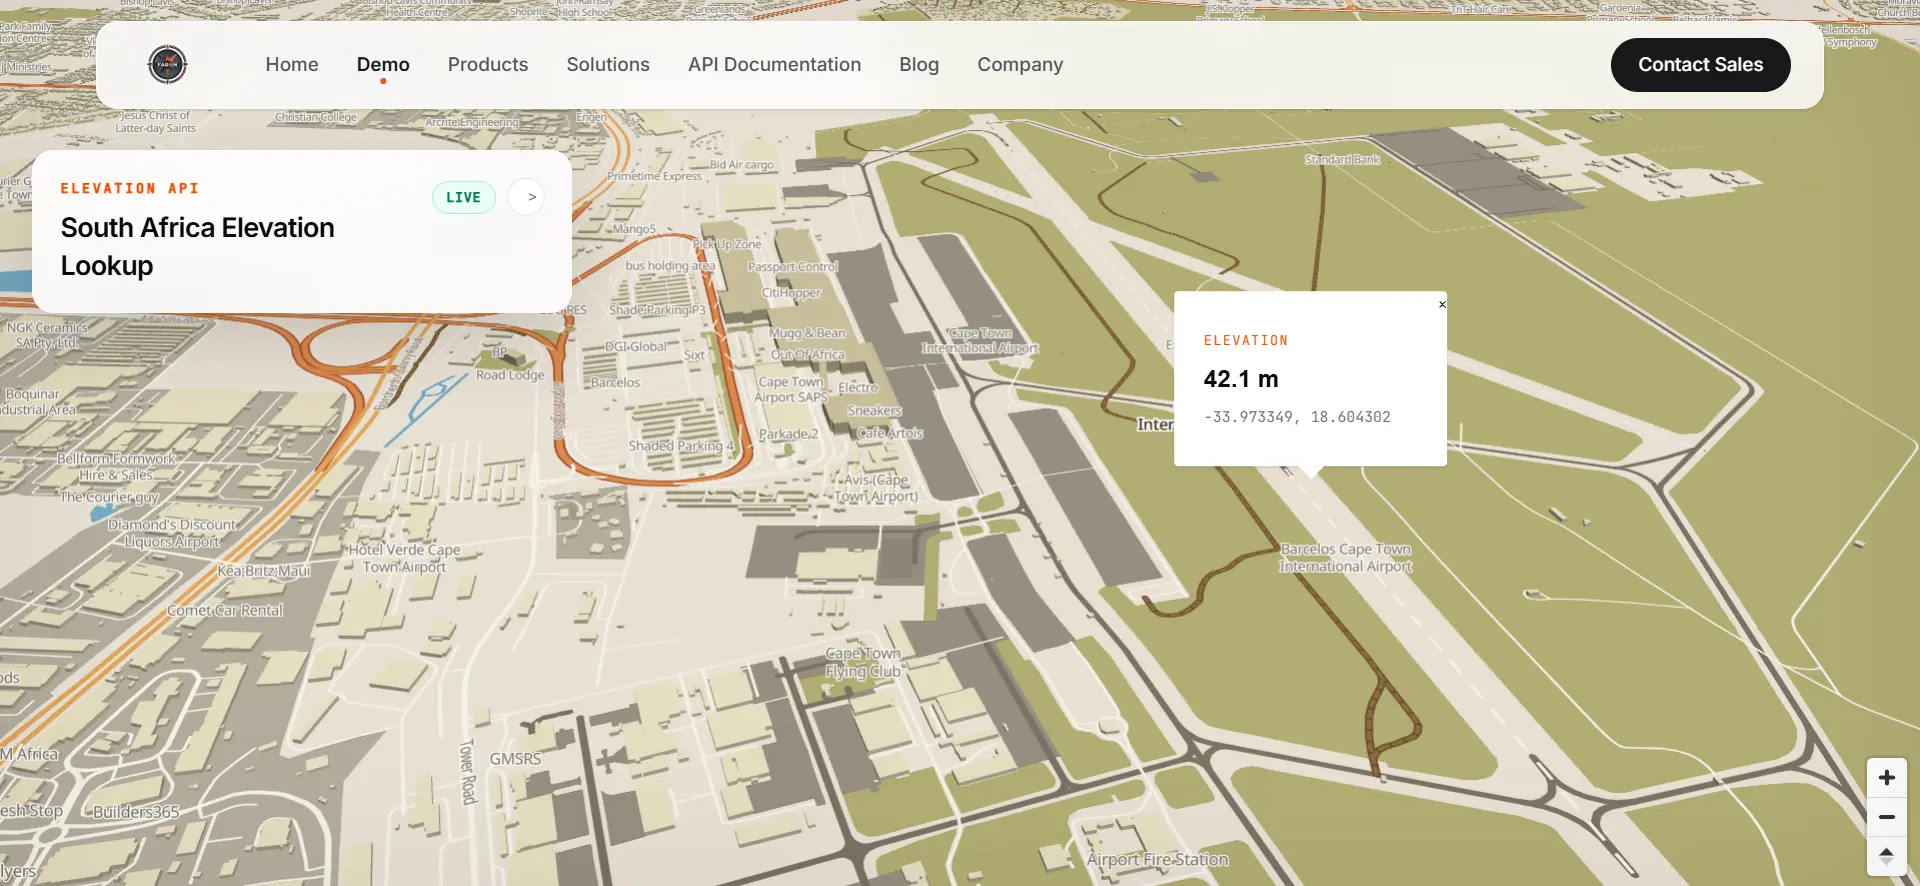Click the Mugg & Bean map label
This screenshot has height=886, width=1920.
(x=807, y=333)
